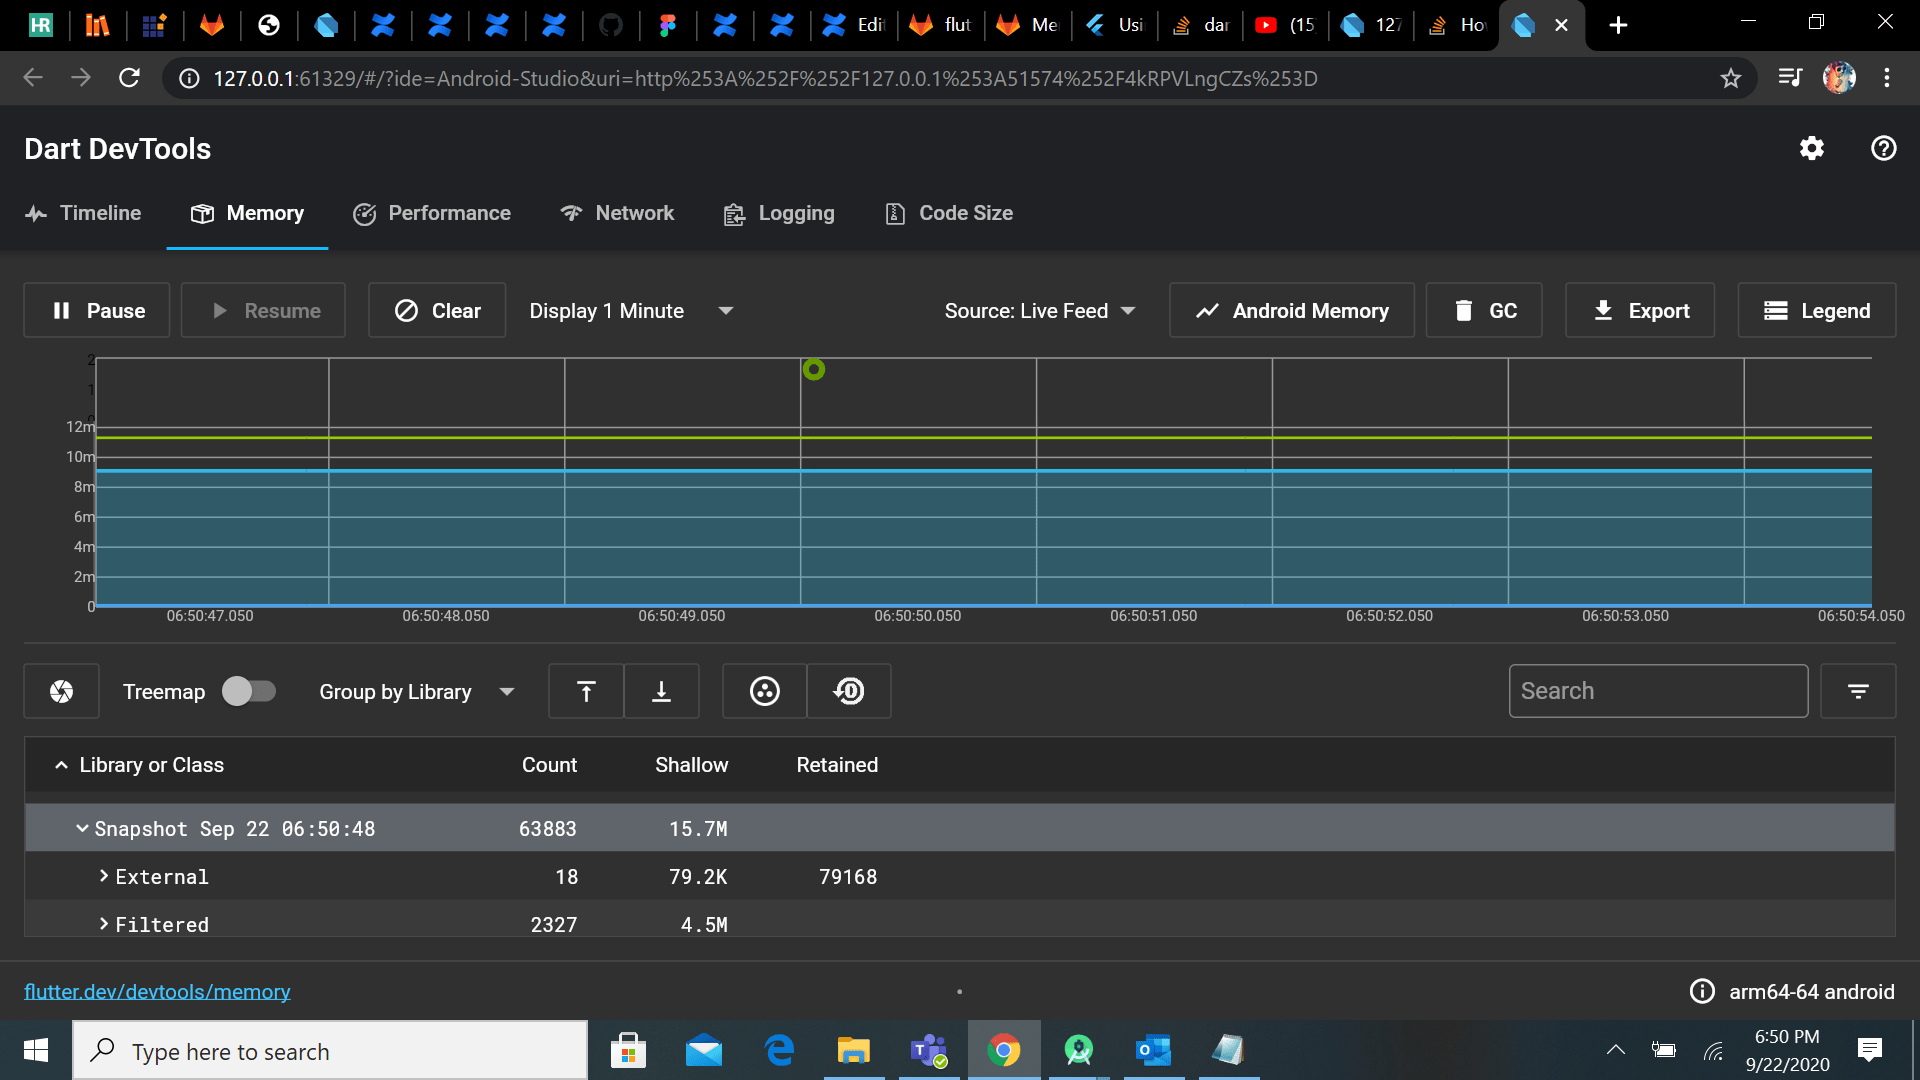The image size is (1920, 1080).
Task: Trigger garbage collection with the GC button
Action: coord(1484,310)
